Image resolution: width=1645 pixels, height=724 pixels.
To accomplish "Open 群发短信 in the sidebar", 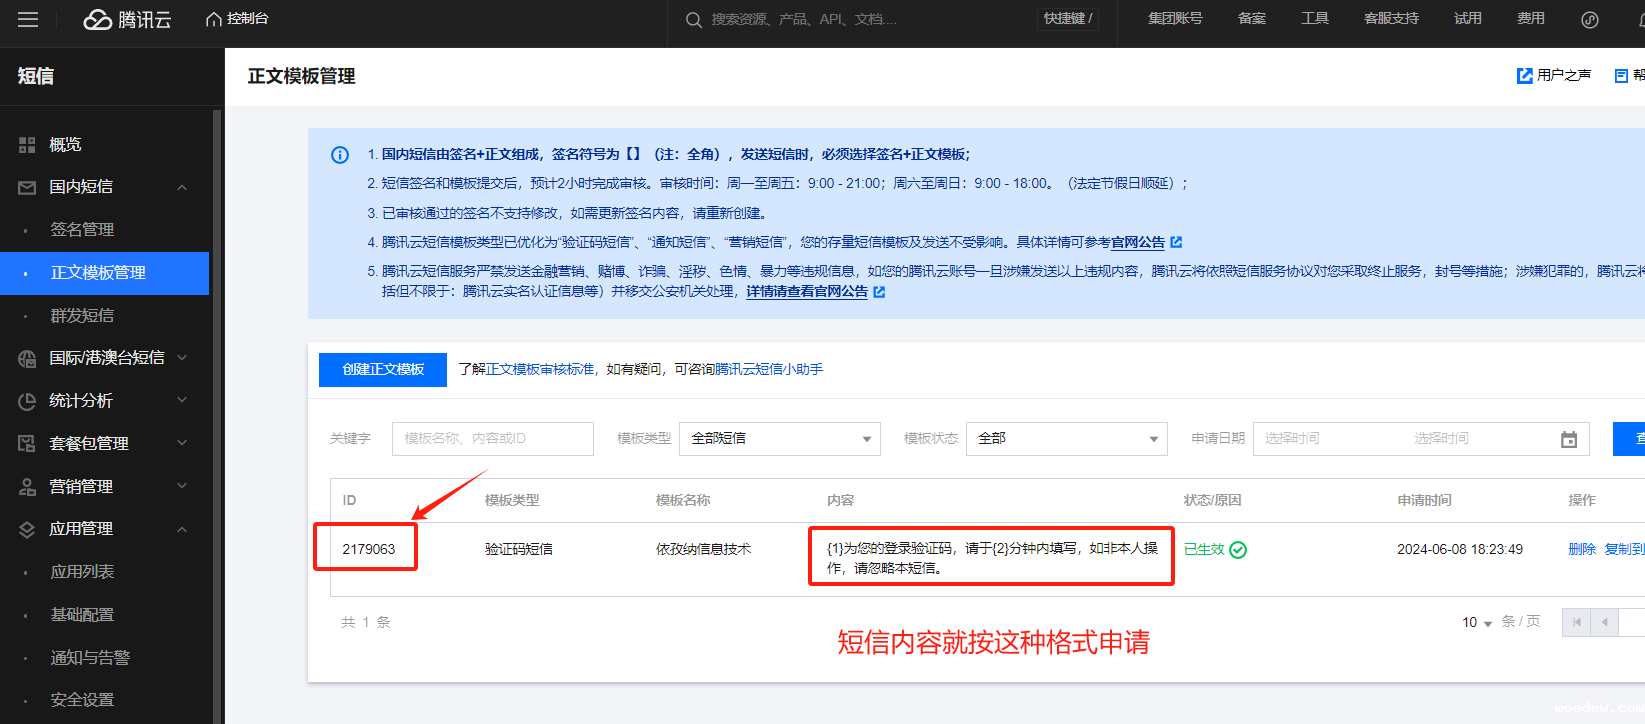I will point(82,316).
